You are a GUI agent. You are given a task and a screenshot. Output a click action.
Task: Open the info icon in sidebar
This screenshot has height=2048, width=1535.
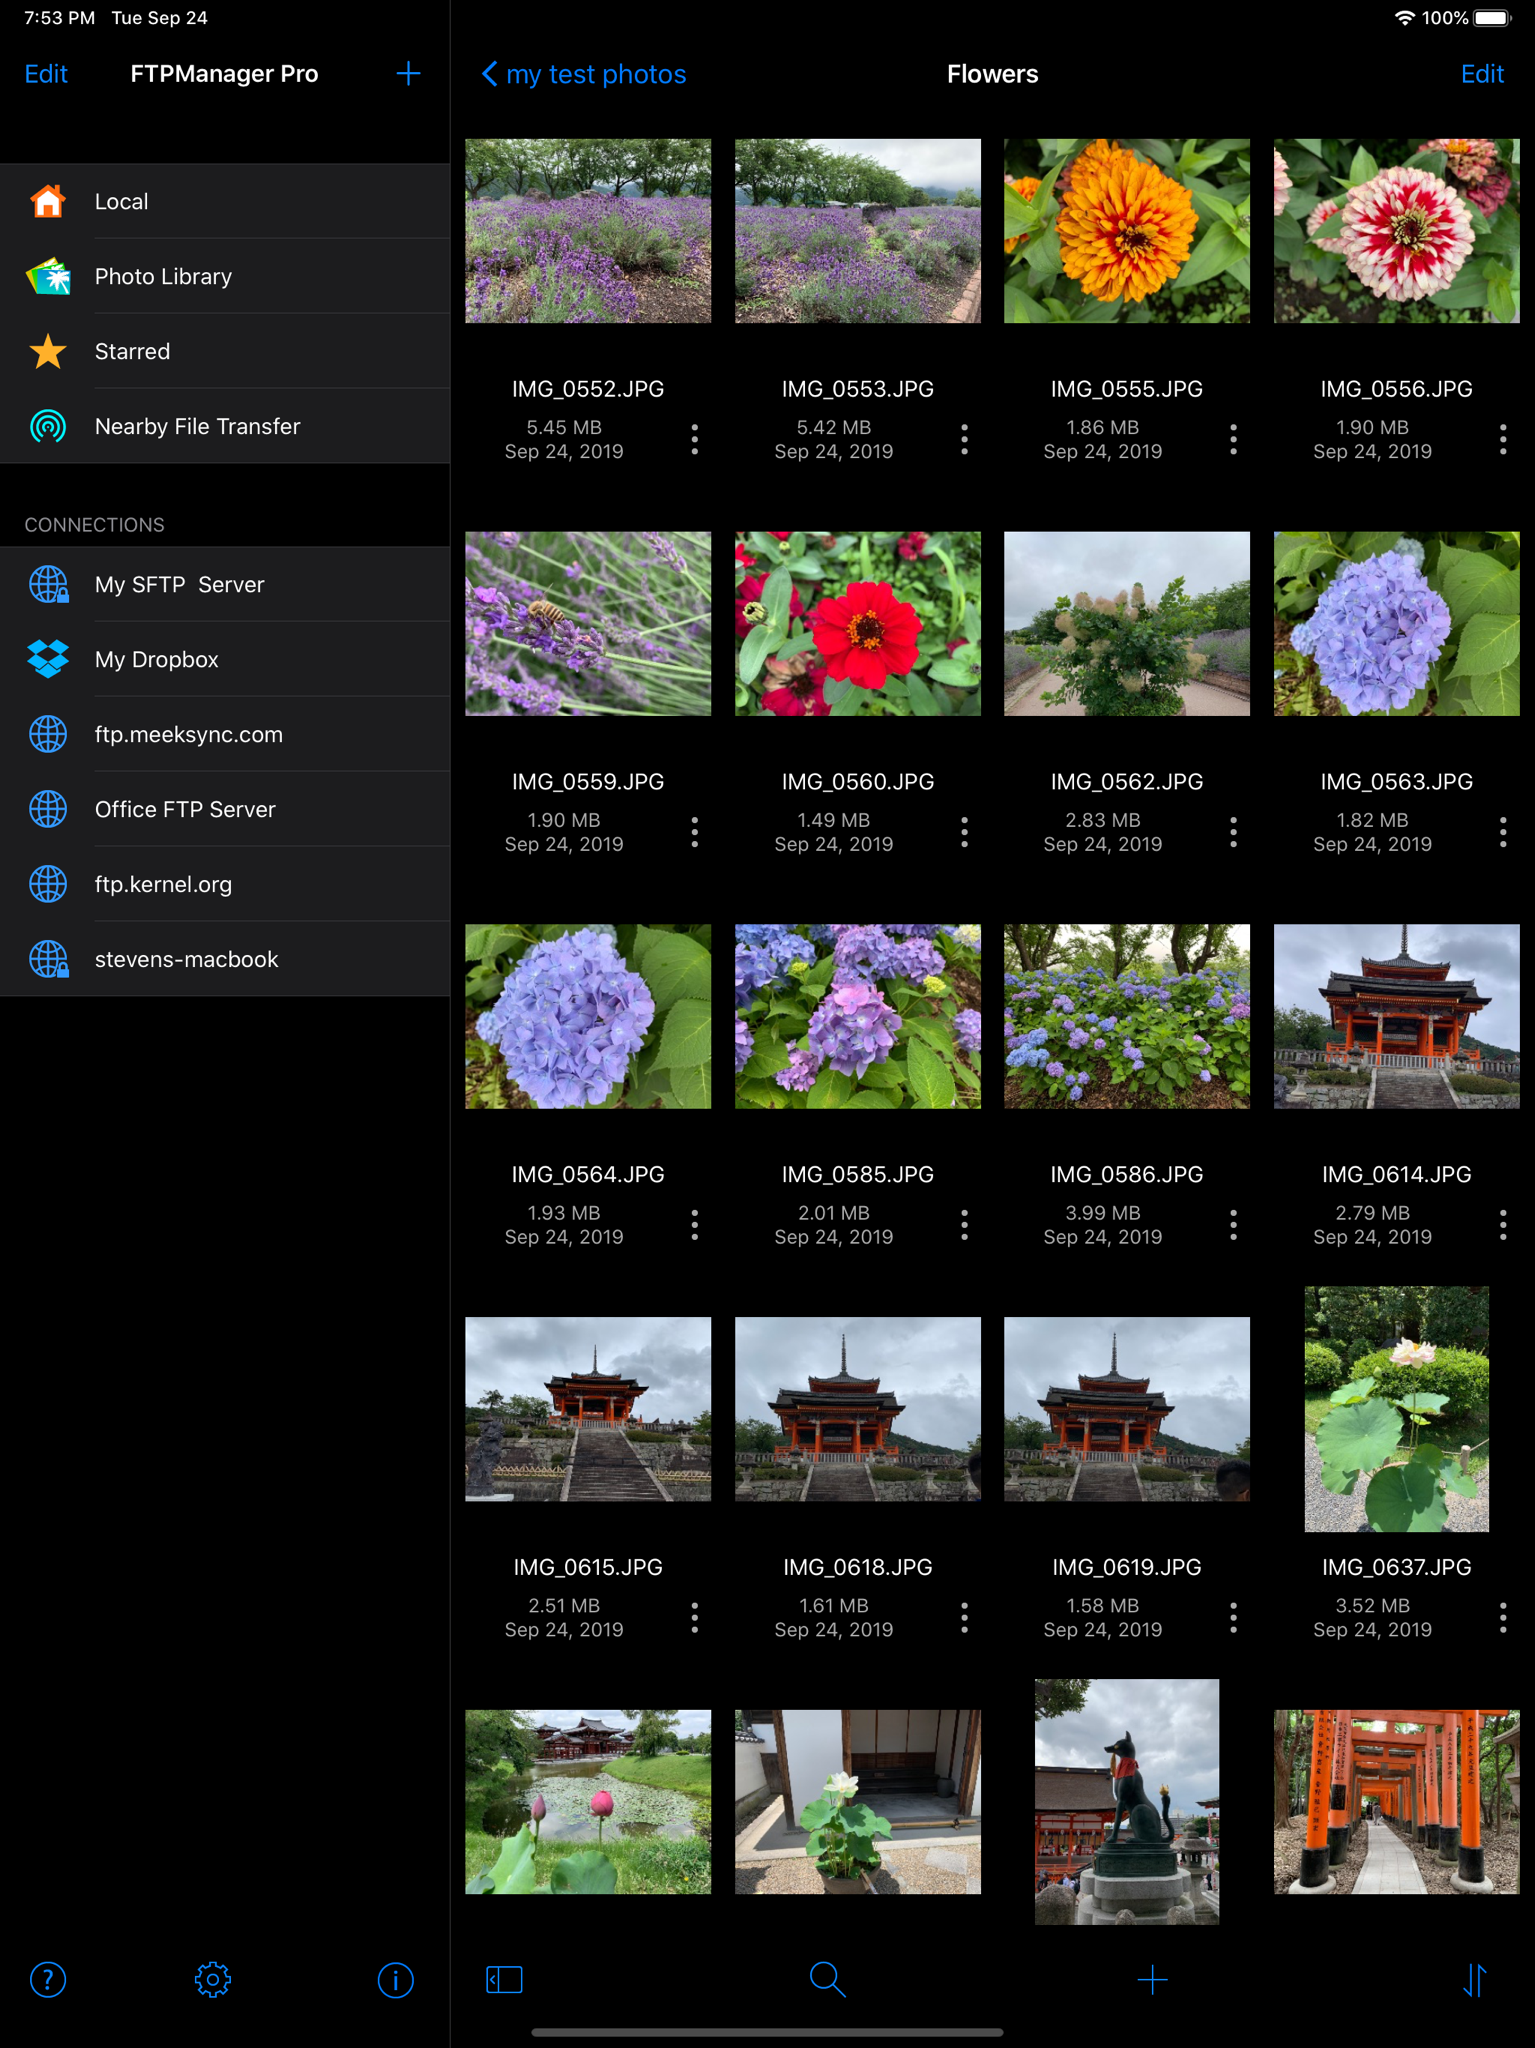396,1979
